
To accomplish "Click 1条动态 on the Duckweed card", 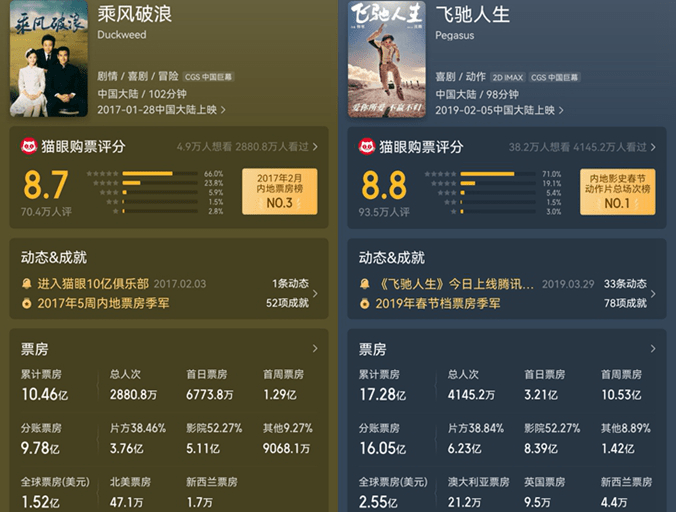I will 290,284.
